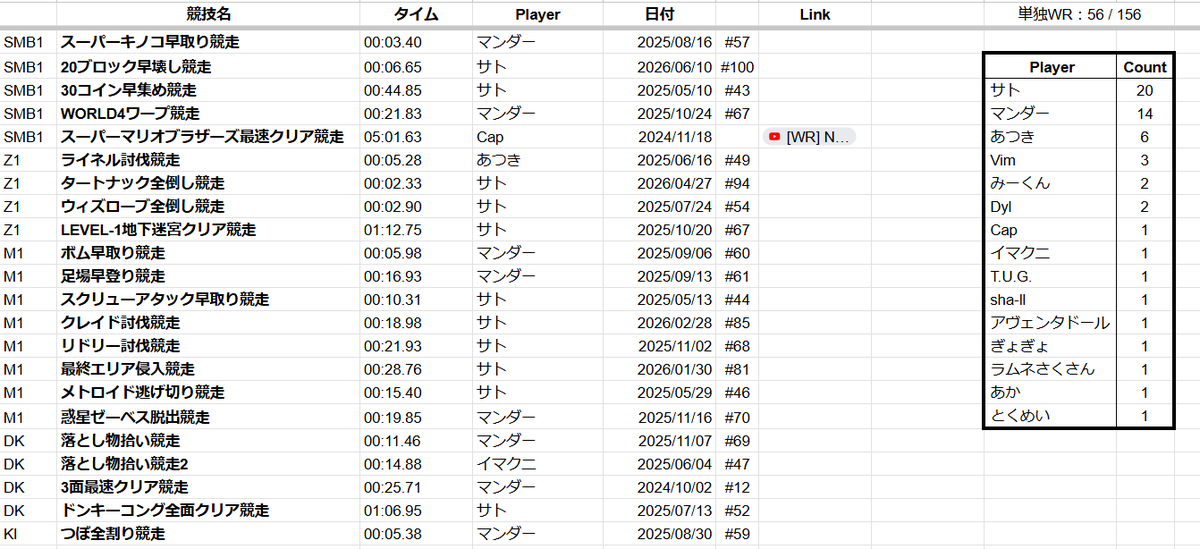Select the ドンキーコング全面クリア競走 cell
The height and width of the screenshot is (549, 1200).
209,510
